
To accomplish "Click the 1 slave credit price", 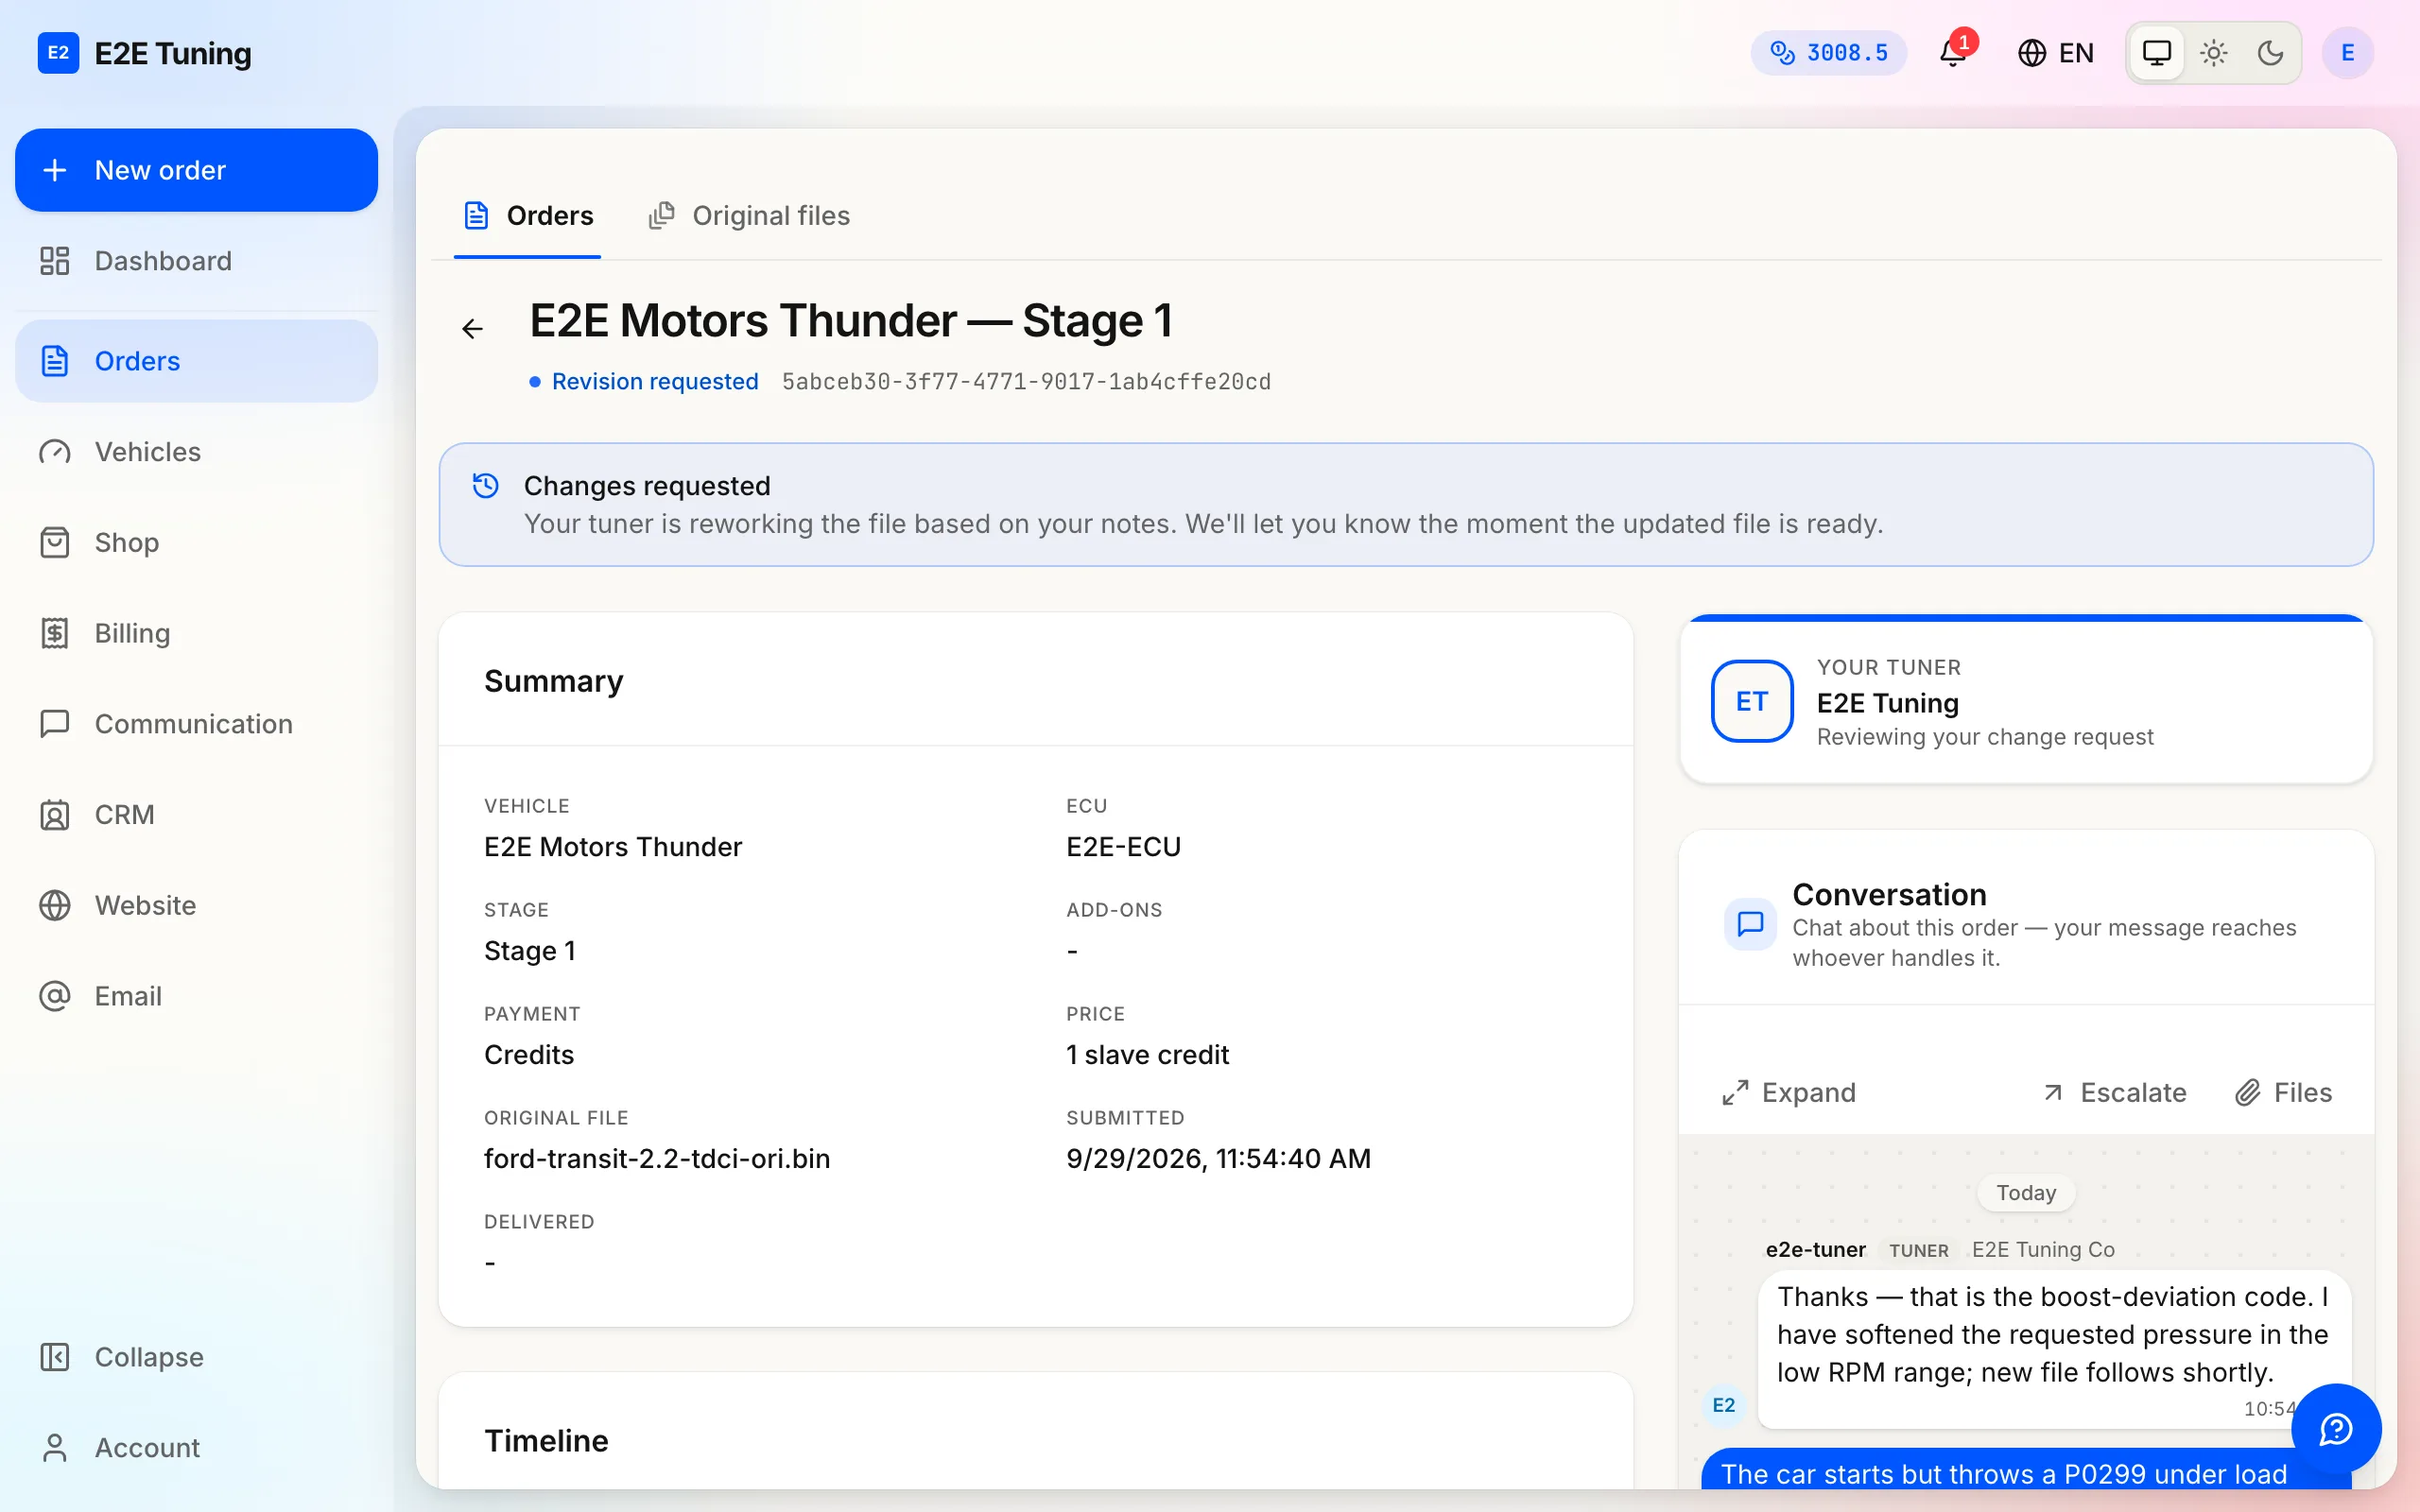I will click(x=1147, y=1055).
